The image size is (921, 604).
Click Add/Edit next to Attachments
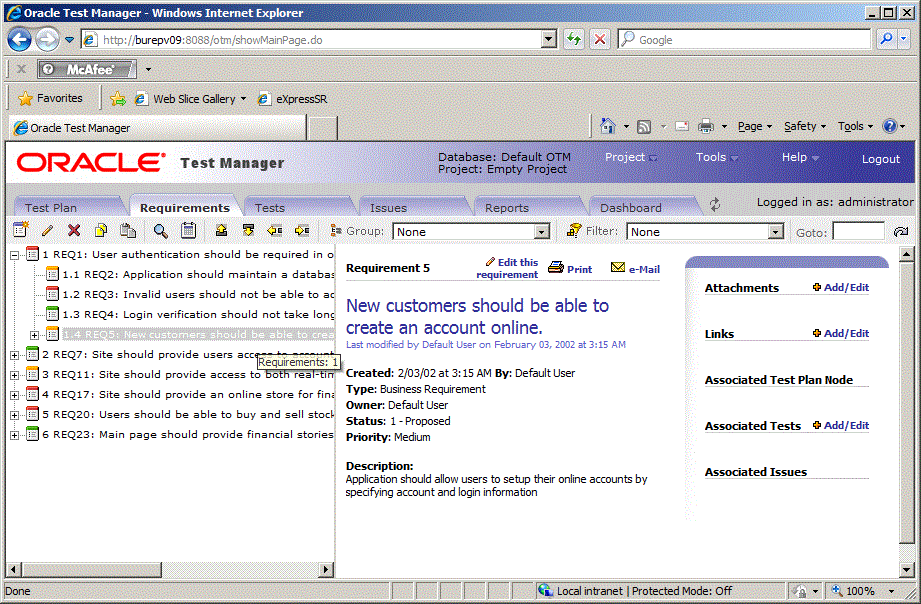click(x=841, y=287)
